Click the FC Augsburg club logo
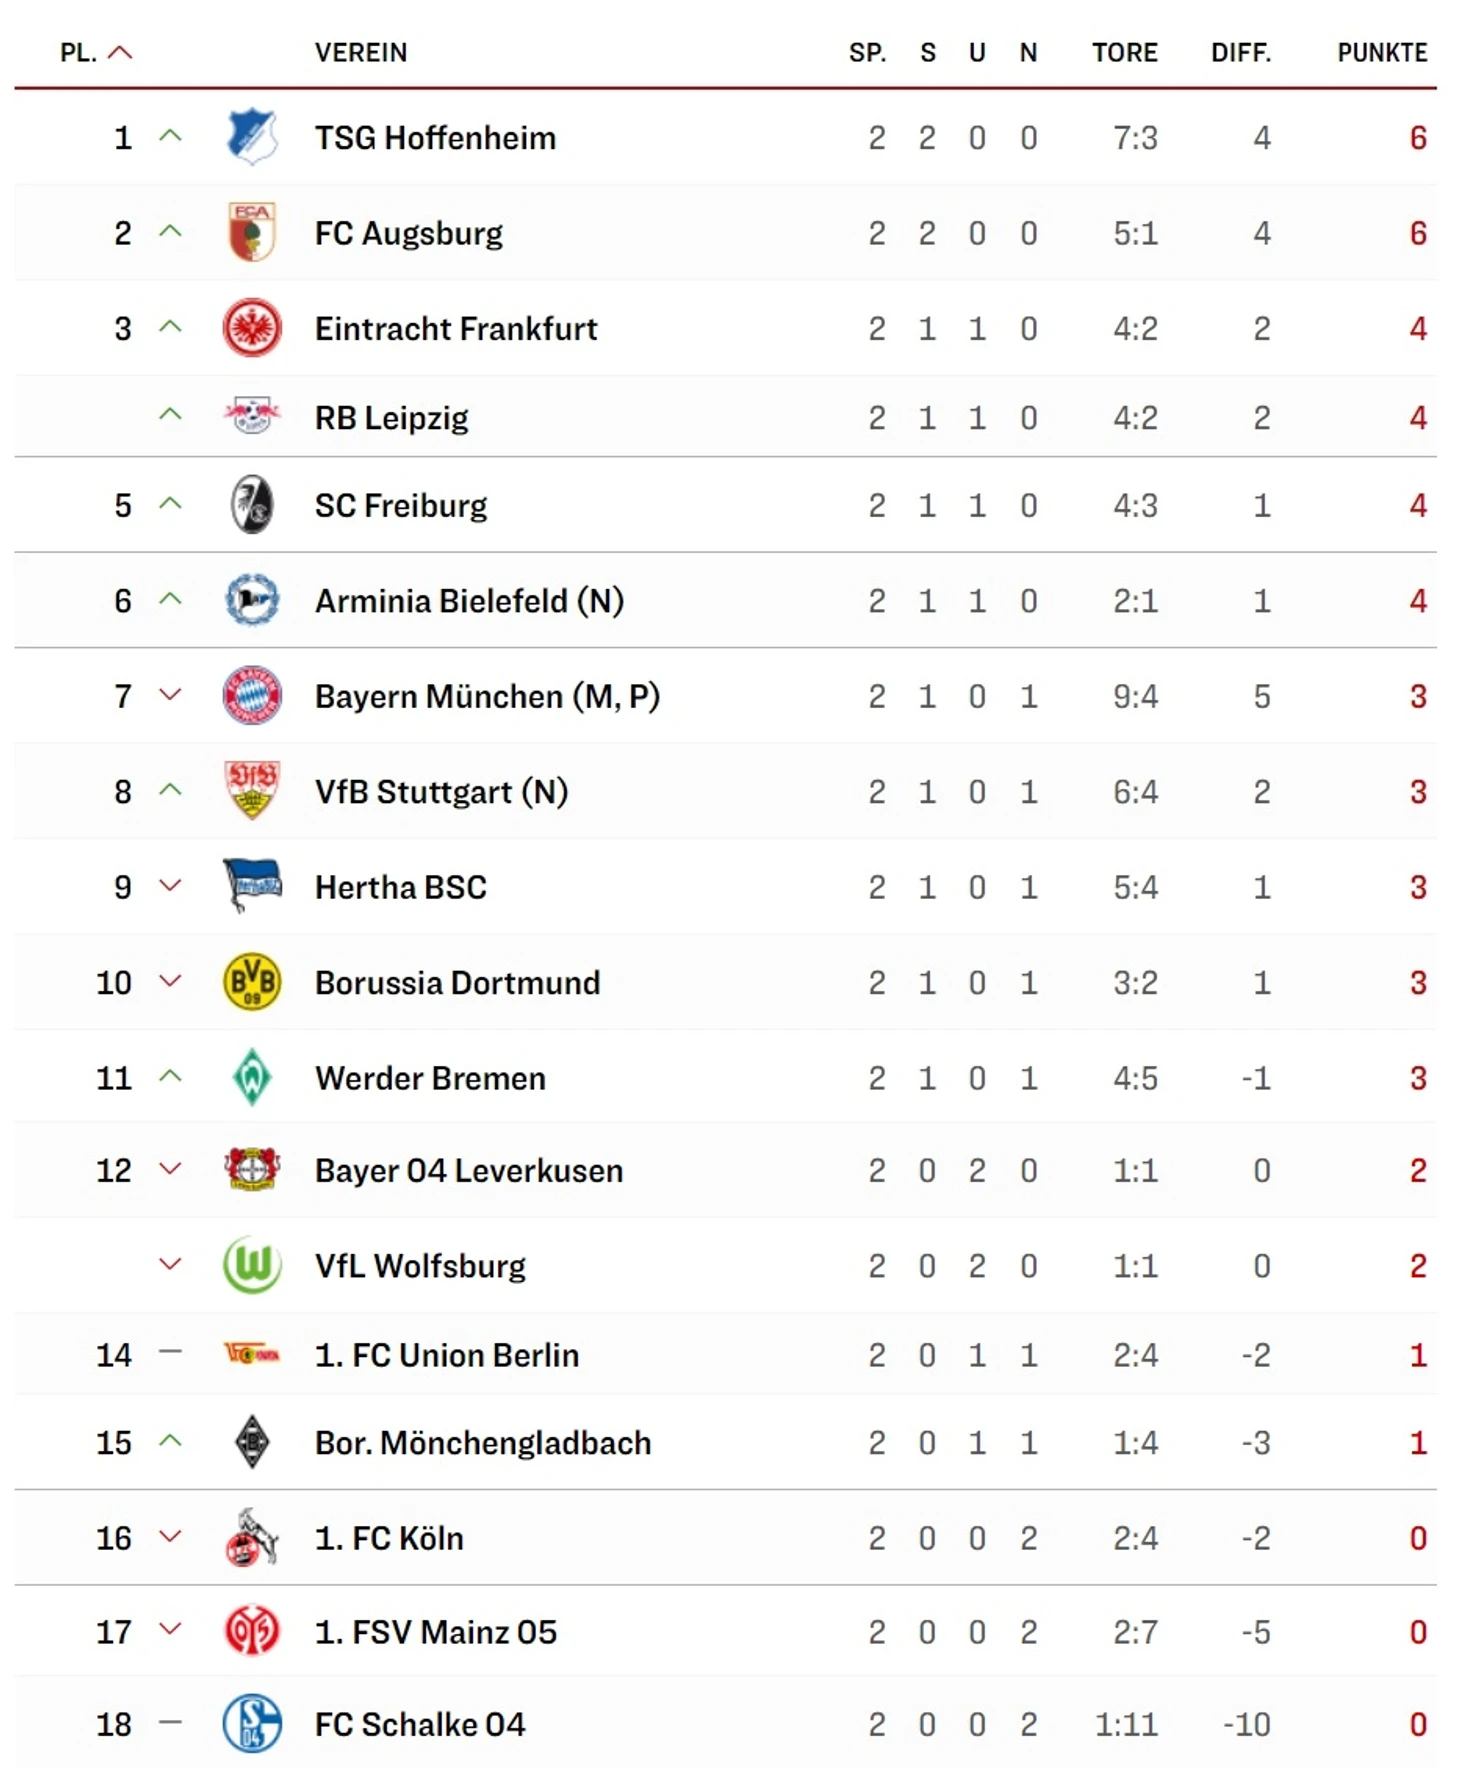This screenshot has width=1460, height=1768. point(251,232)
